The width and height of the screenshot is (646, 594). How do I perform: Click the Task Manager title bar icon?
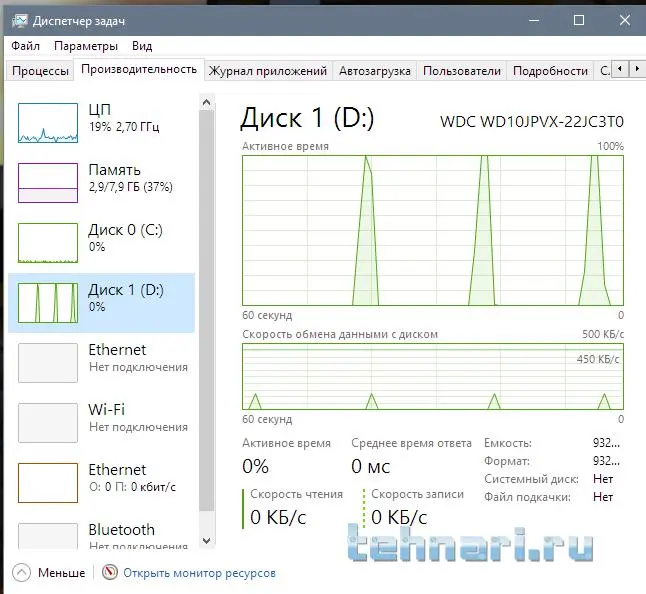(x=20, y=19)
